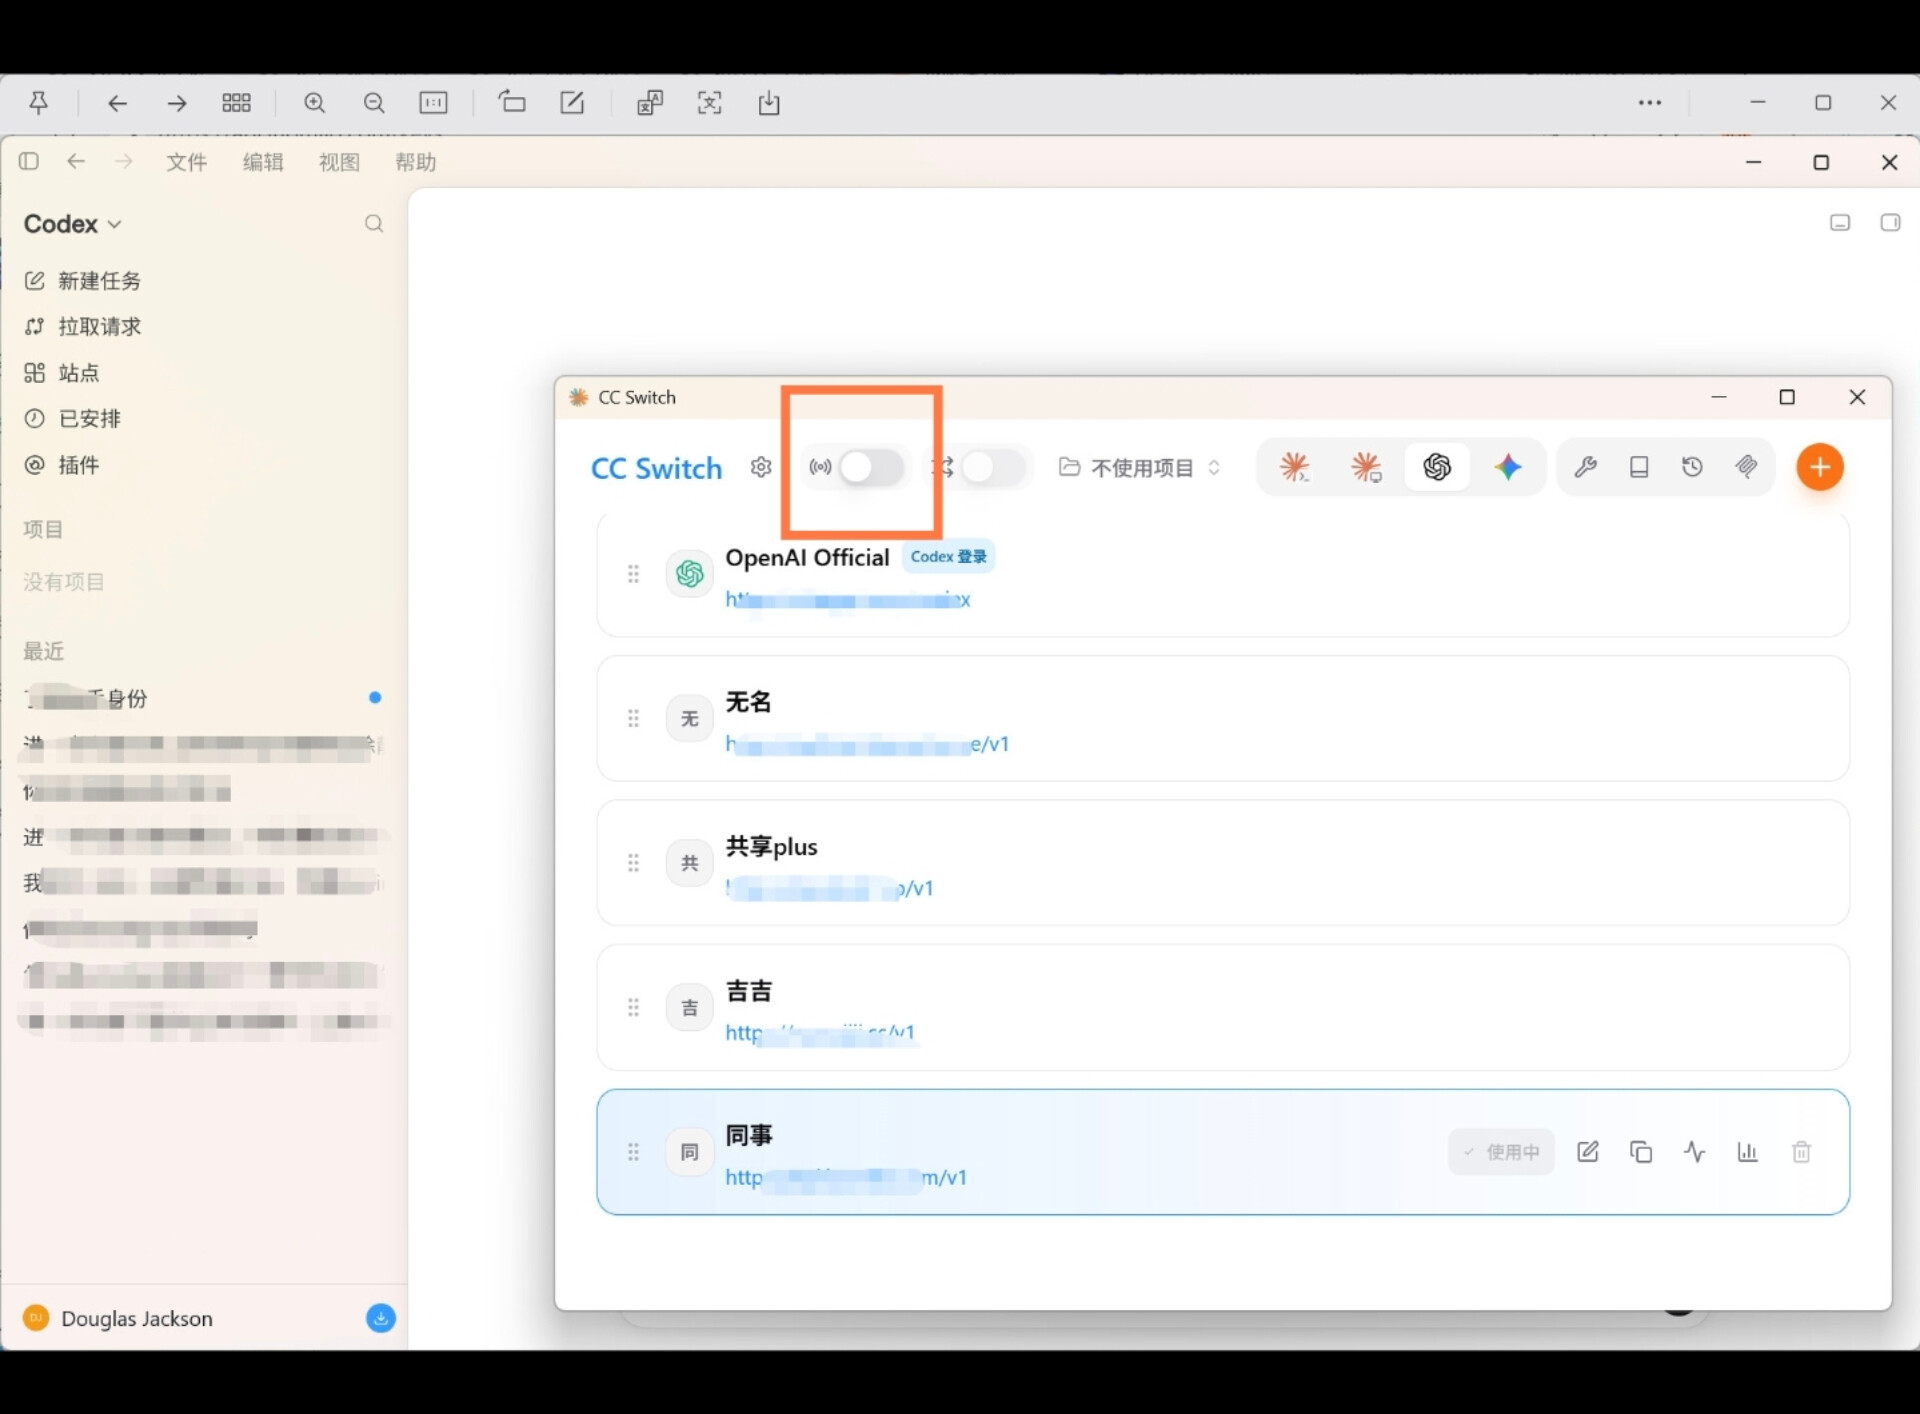The height and width of the screenshot is (1414, 1920).
Task: Toggle the proxy switch beside the broadcast icon
Action: pos(871,467)
